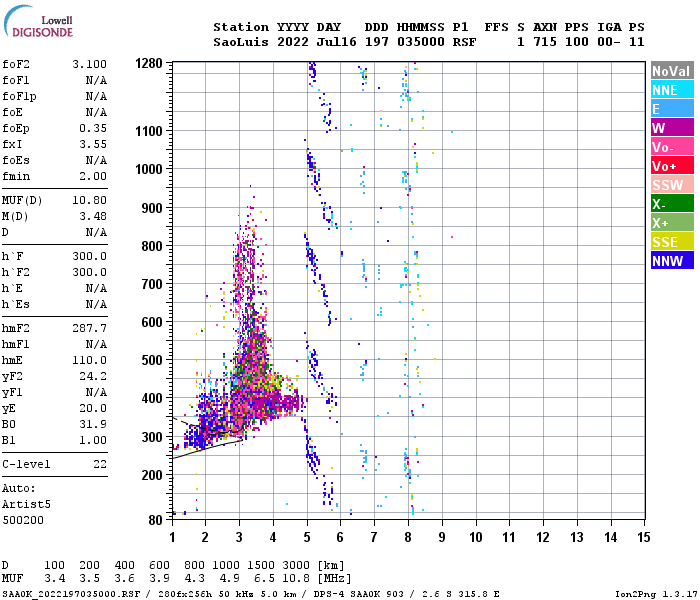Click the B0 value 31.9
The image size is (700, 600).
pos(93,424)
